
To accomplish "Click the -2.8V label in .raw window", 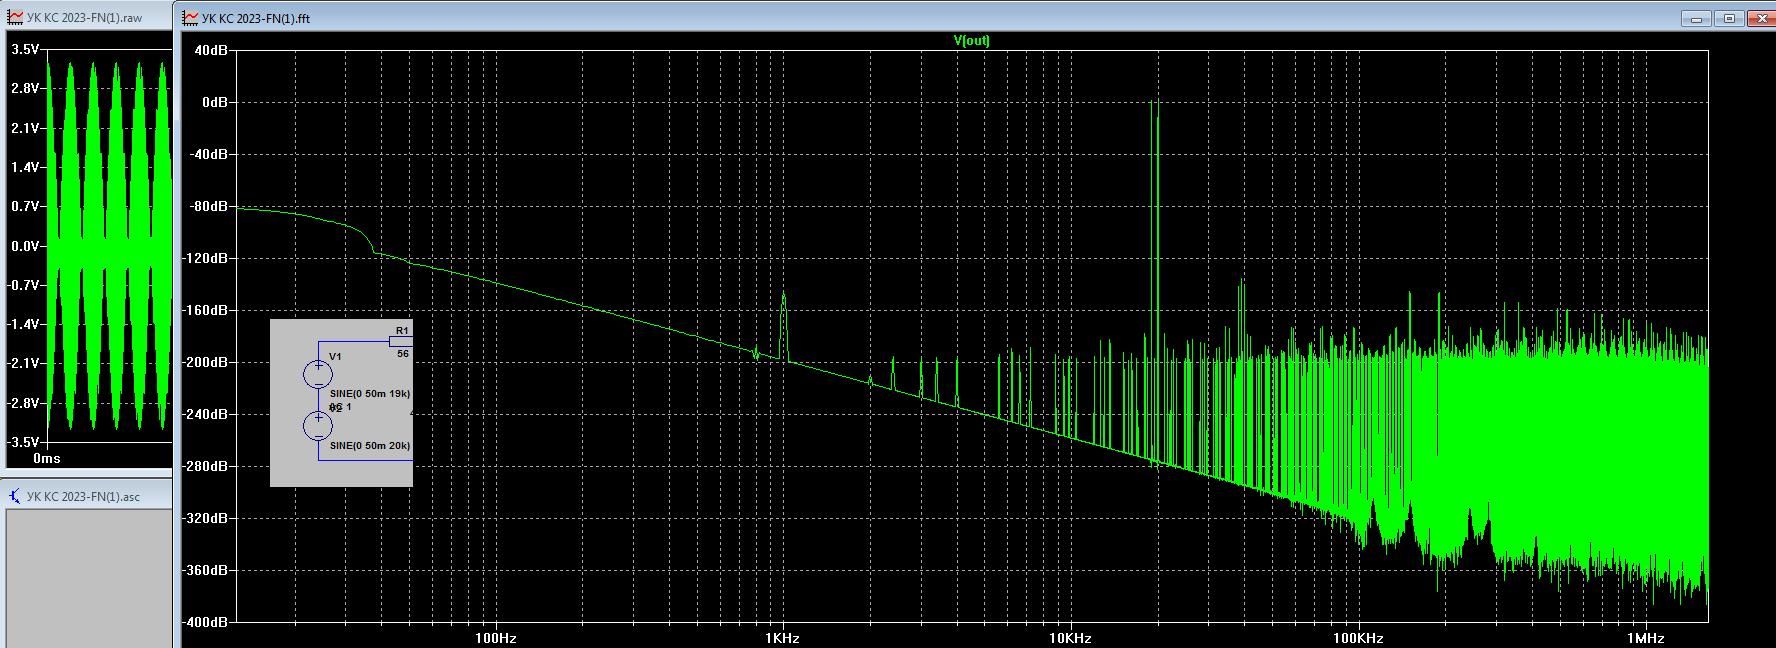I will click(23, 403).
